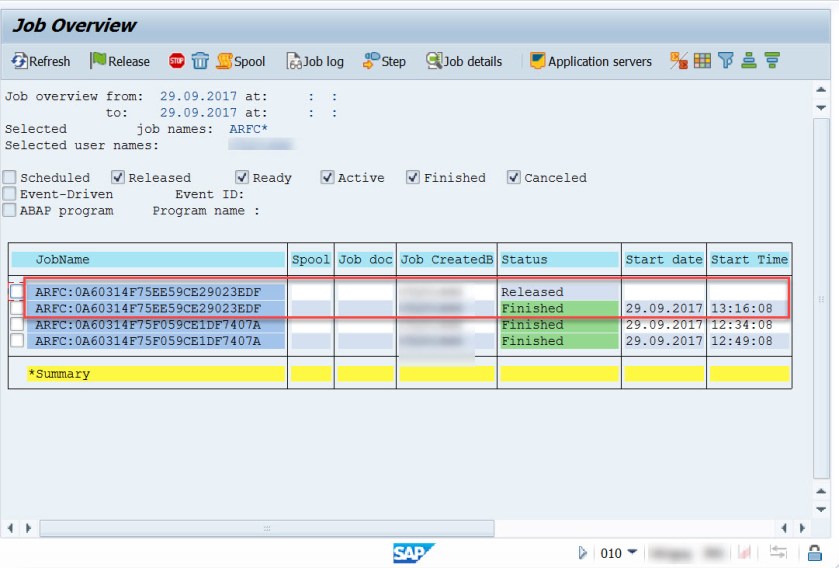Click the bottom scroll-down arrow on the right
Screen dimensions: 839x568
click(821, 509)
